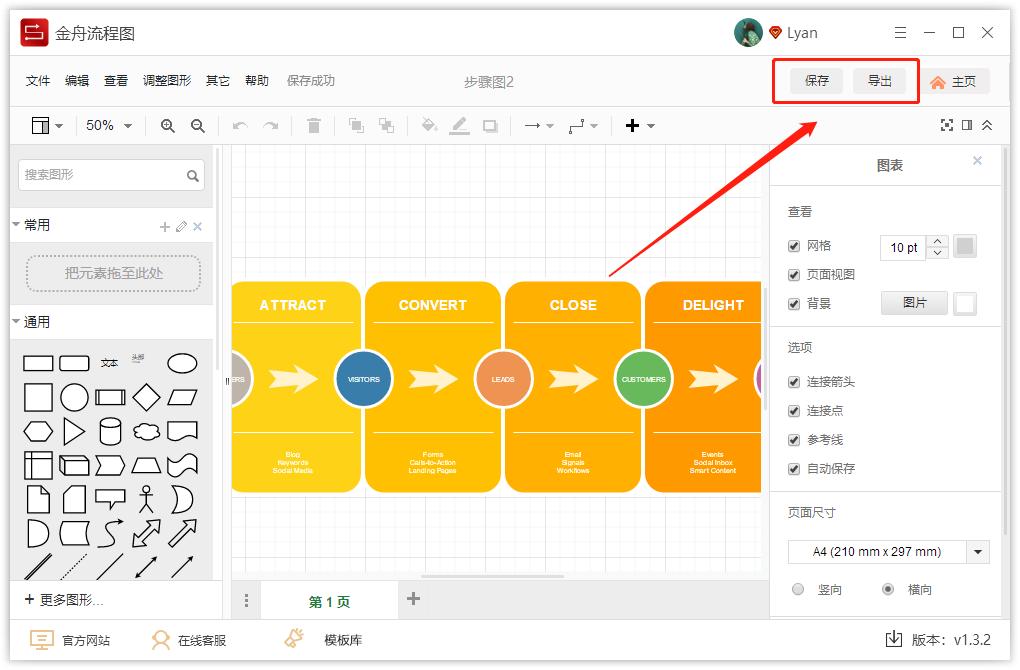Disable the 自动保存 option
The image size is (1020, 670).
[794, 468]
